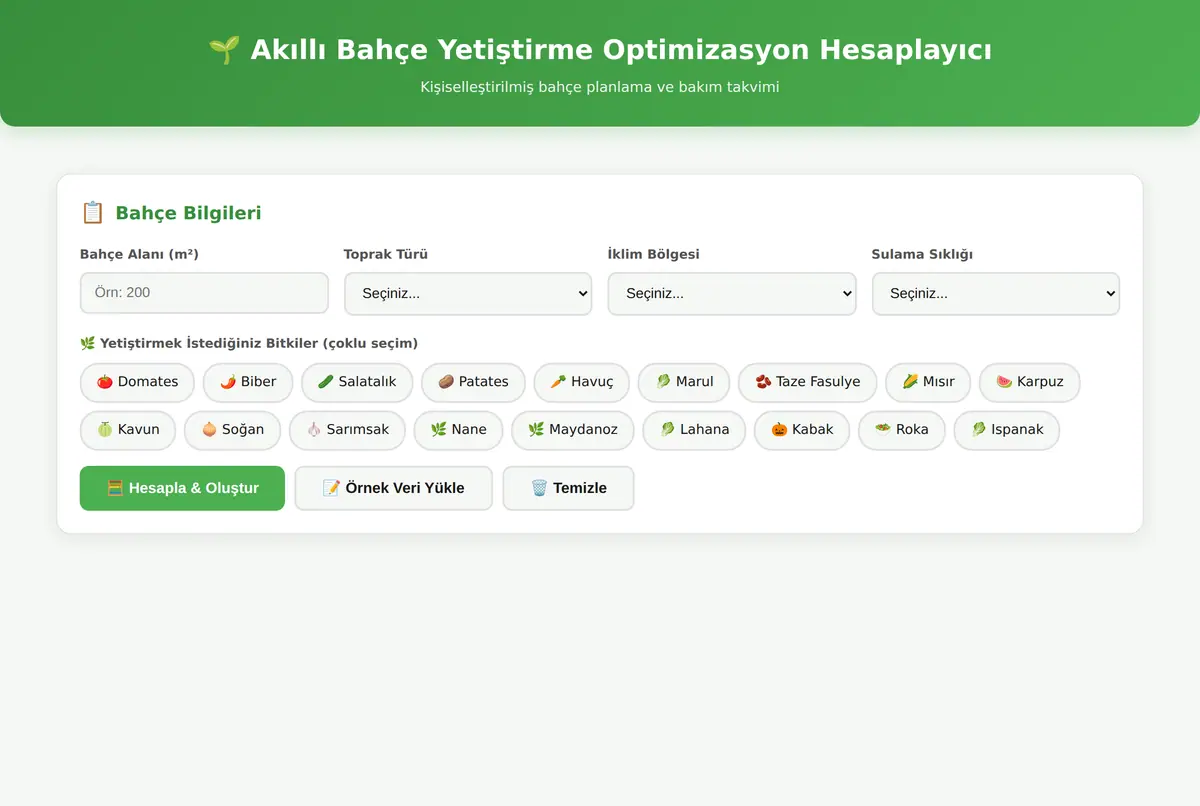Choose the Sarımsak plant chip
The image size is (1200, 806).
point(347,430)
